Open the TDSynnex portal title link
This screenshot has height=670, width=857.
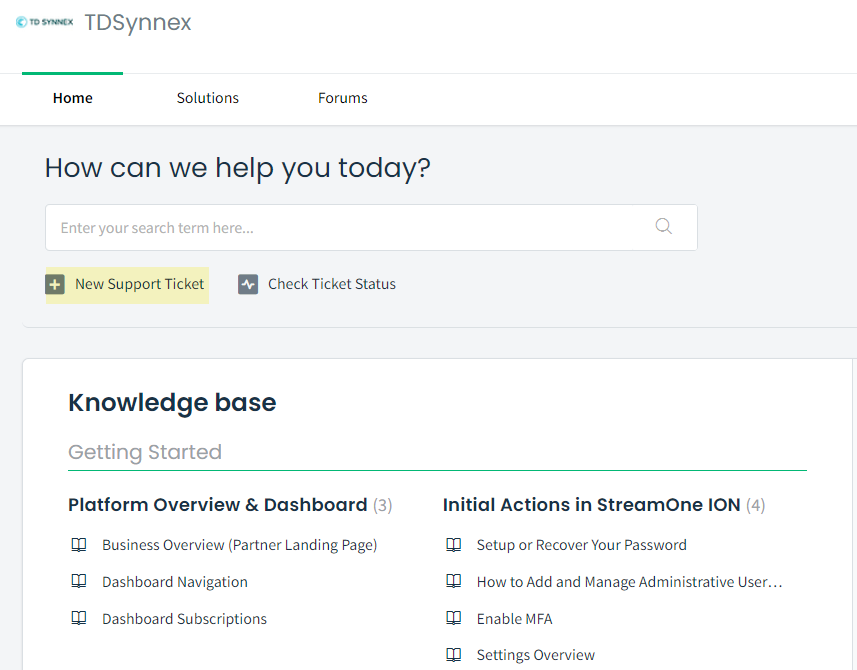tap(138, 23)
